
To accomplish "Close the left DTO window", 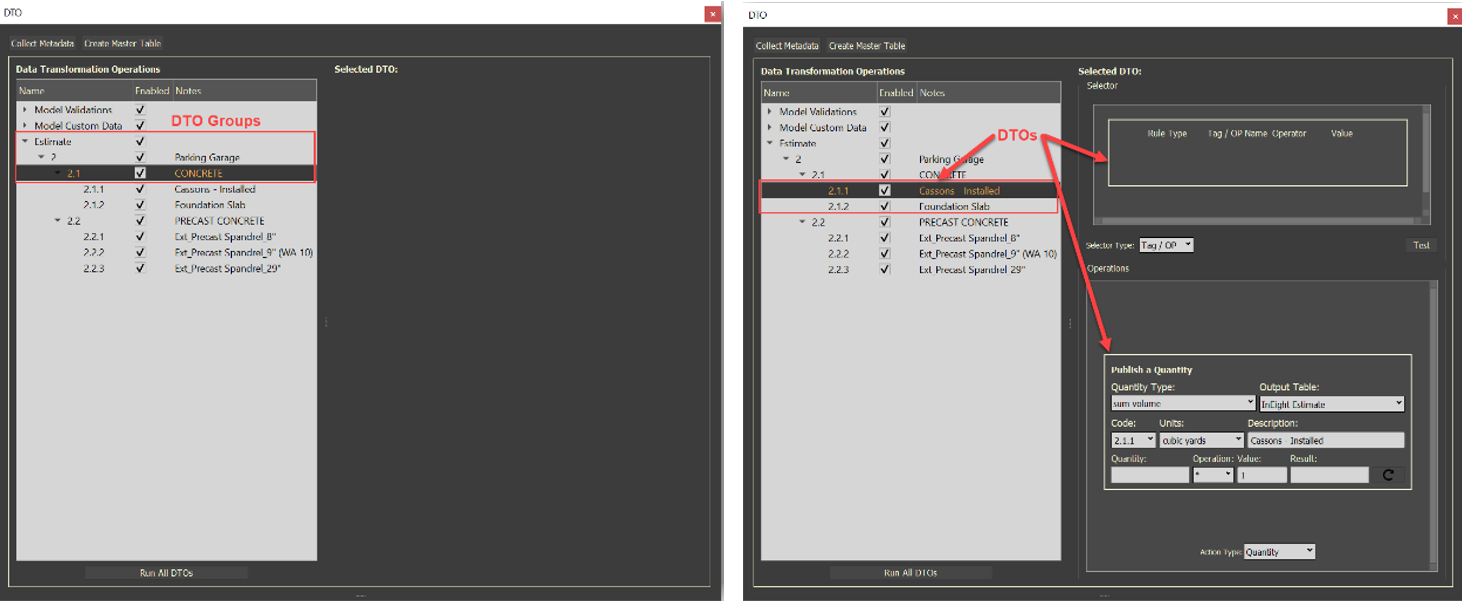I will (711, 14).
